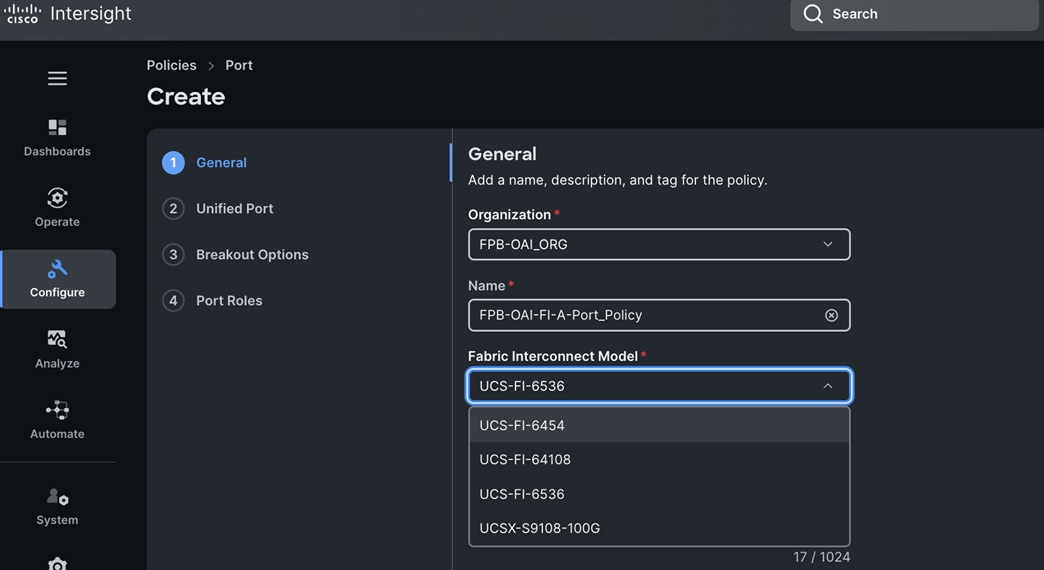Viewport: 1044px width, 570px height.
Task: Open the Automate section
Action: pos(57,420)
